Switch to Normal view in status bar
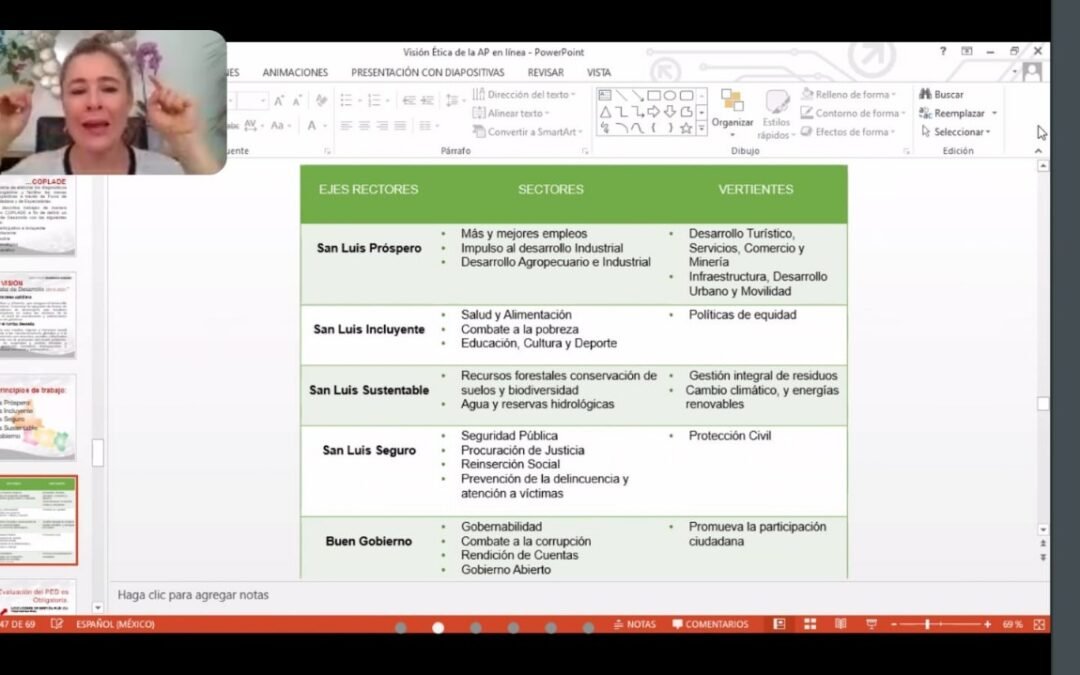The width and height of the screenshot is (1080, 675). tap(779, 624)
